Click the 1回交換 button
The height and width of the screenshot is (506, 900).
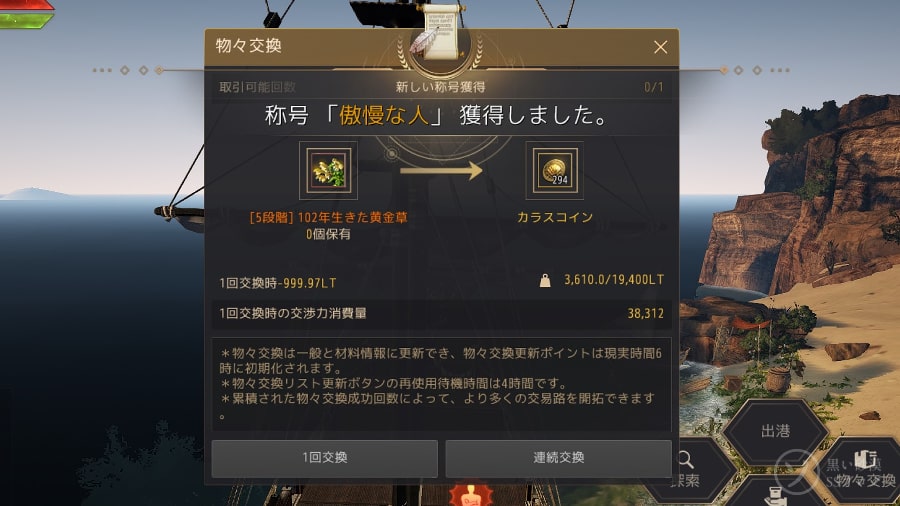[x=325, y=458]
